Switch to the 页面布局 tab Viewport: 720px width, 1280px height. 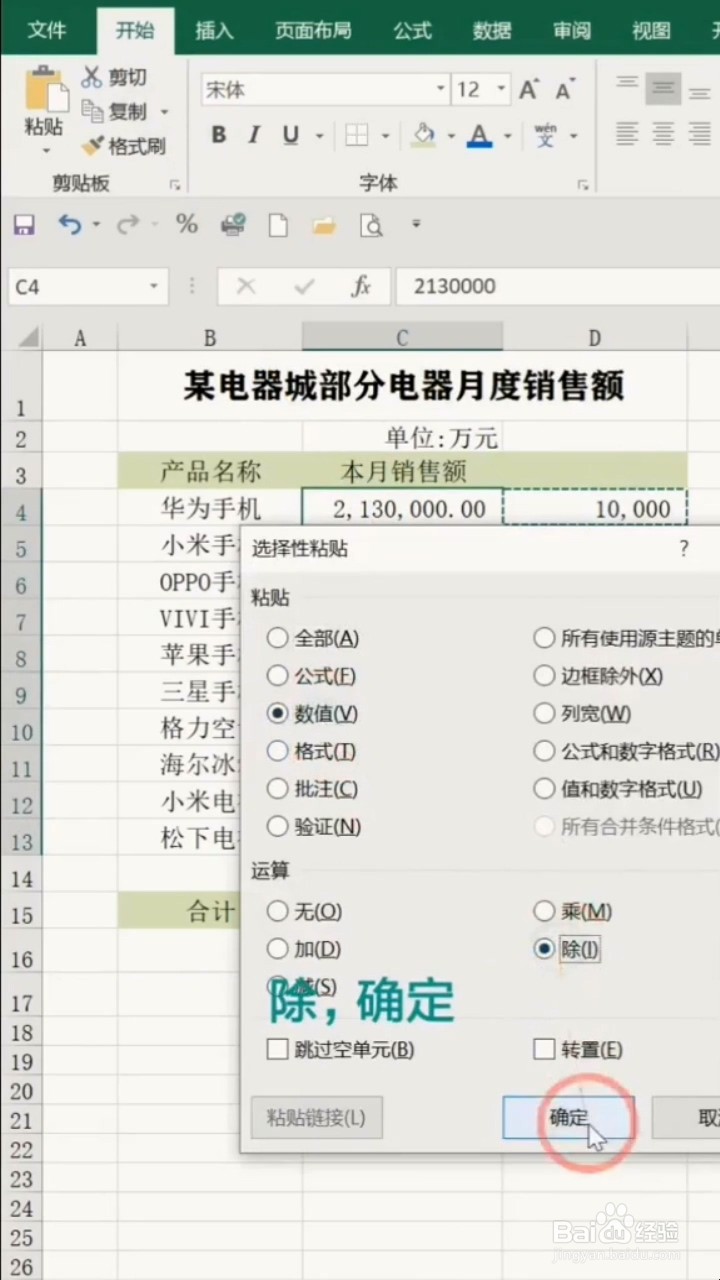click(313, 30)
